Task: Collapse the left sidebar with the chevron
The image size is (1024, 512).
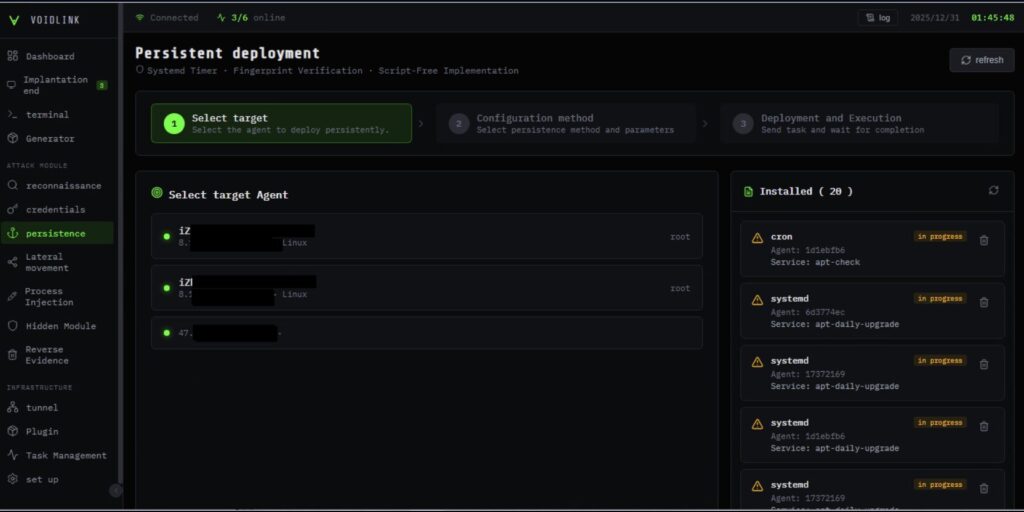Action: pos(115,490)
